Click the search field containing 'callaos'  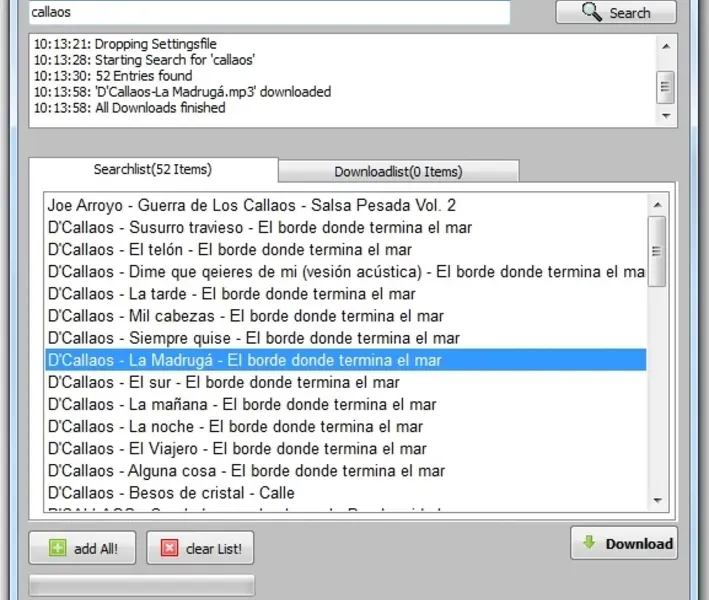269,12
